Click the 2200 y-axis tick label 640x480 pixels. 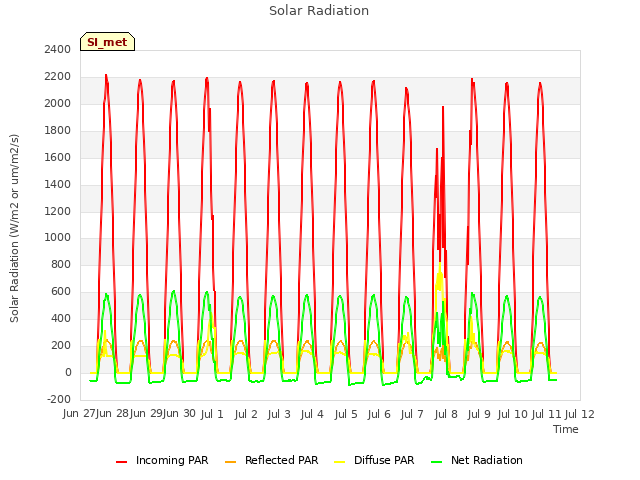coord(58,77)
